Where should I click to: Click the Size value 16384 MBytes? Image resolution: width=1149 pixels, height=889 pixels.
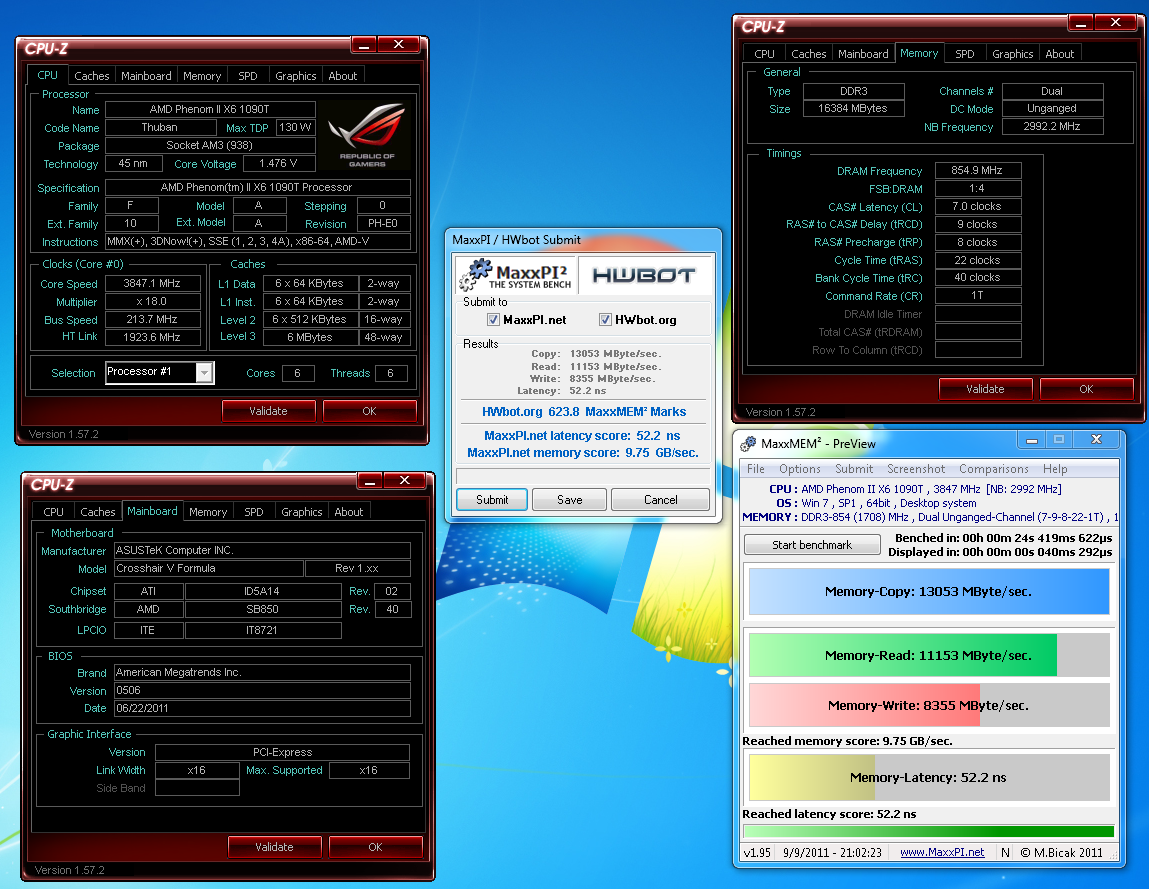pos(854,108)
